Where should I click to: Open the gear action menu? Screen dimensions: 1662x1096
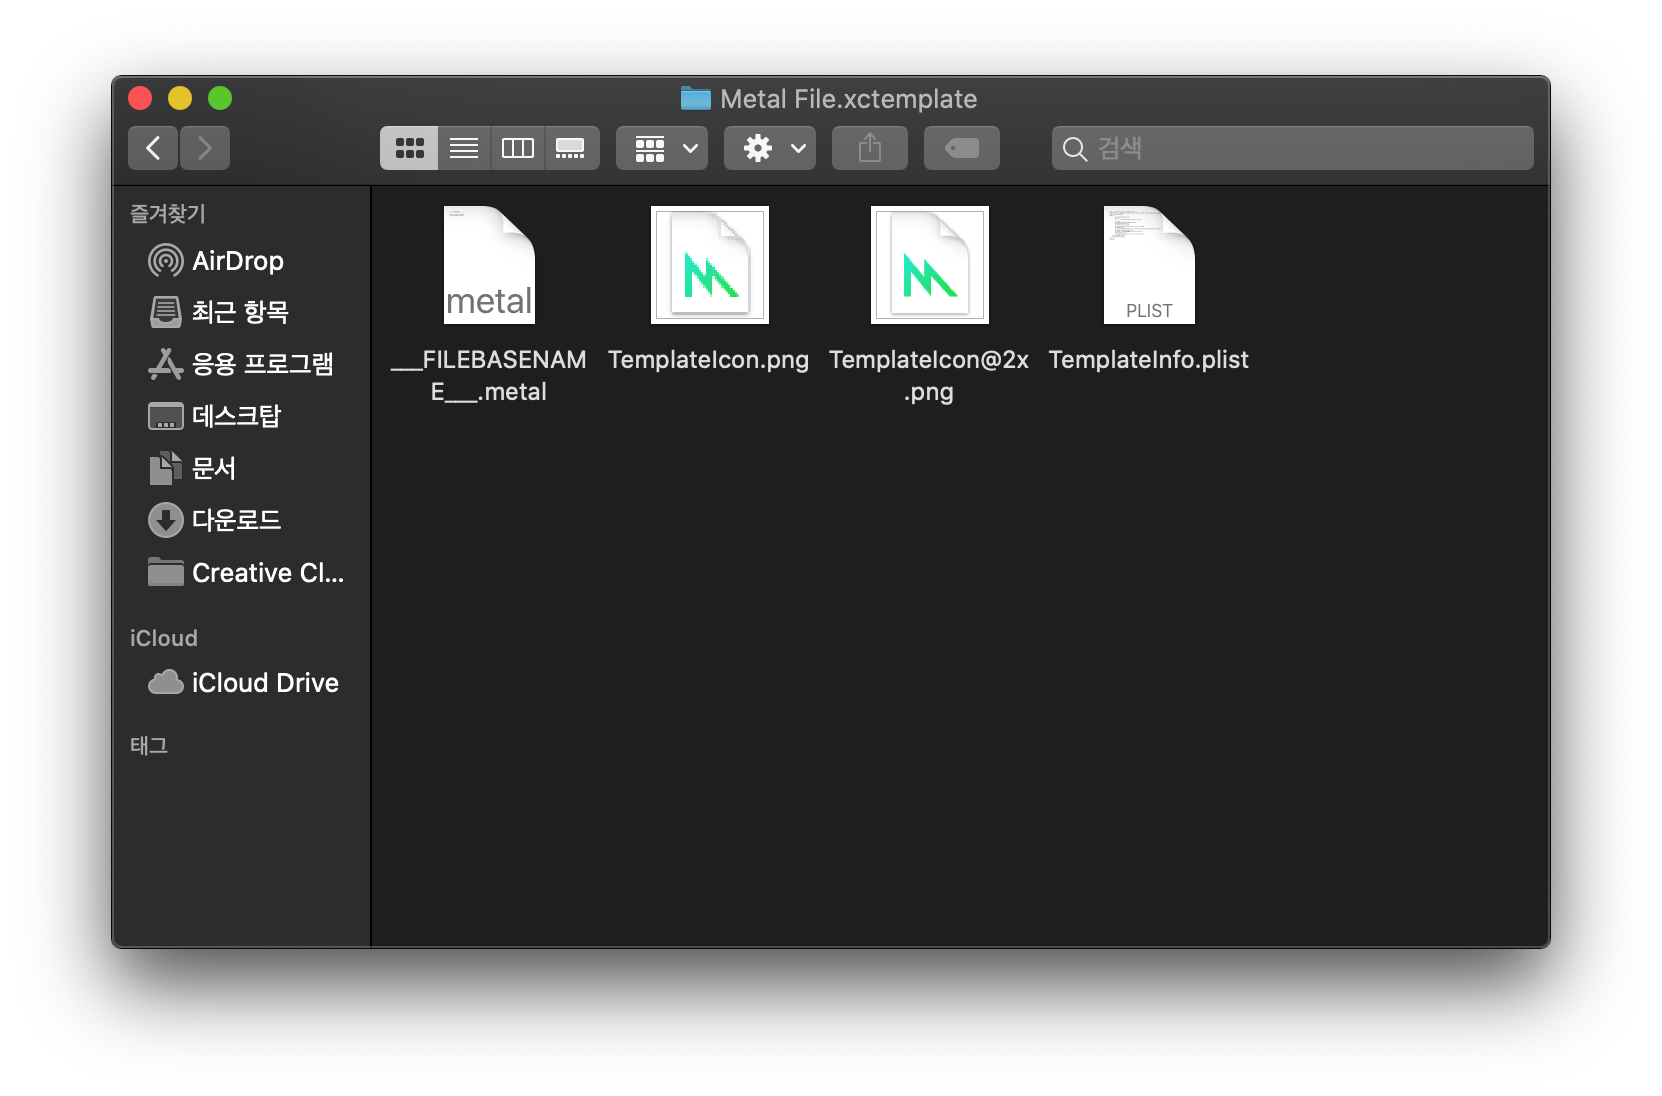[770, 148]
